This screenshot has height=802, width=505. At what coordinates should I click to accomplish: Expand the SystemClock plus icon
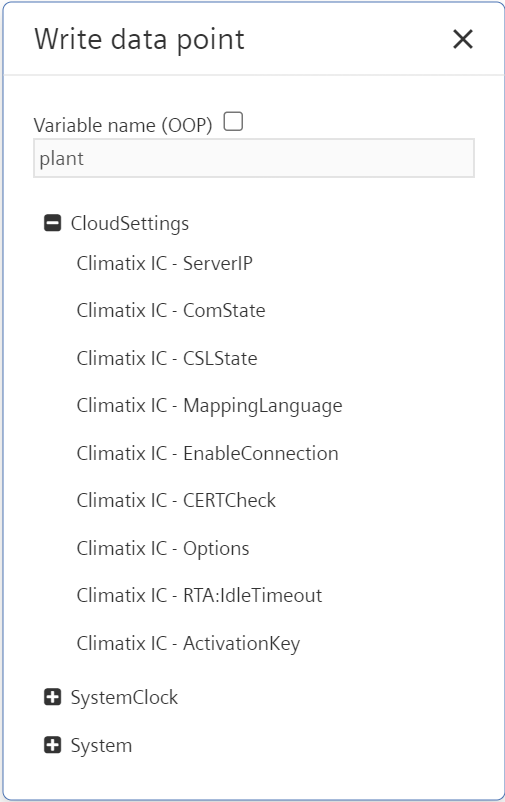[53, 697]
